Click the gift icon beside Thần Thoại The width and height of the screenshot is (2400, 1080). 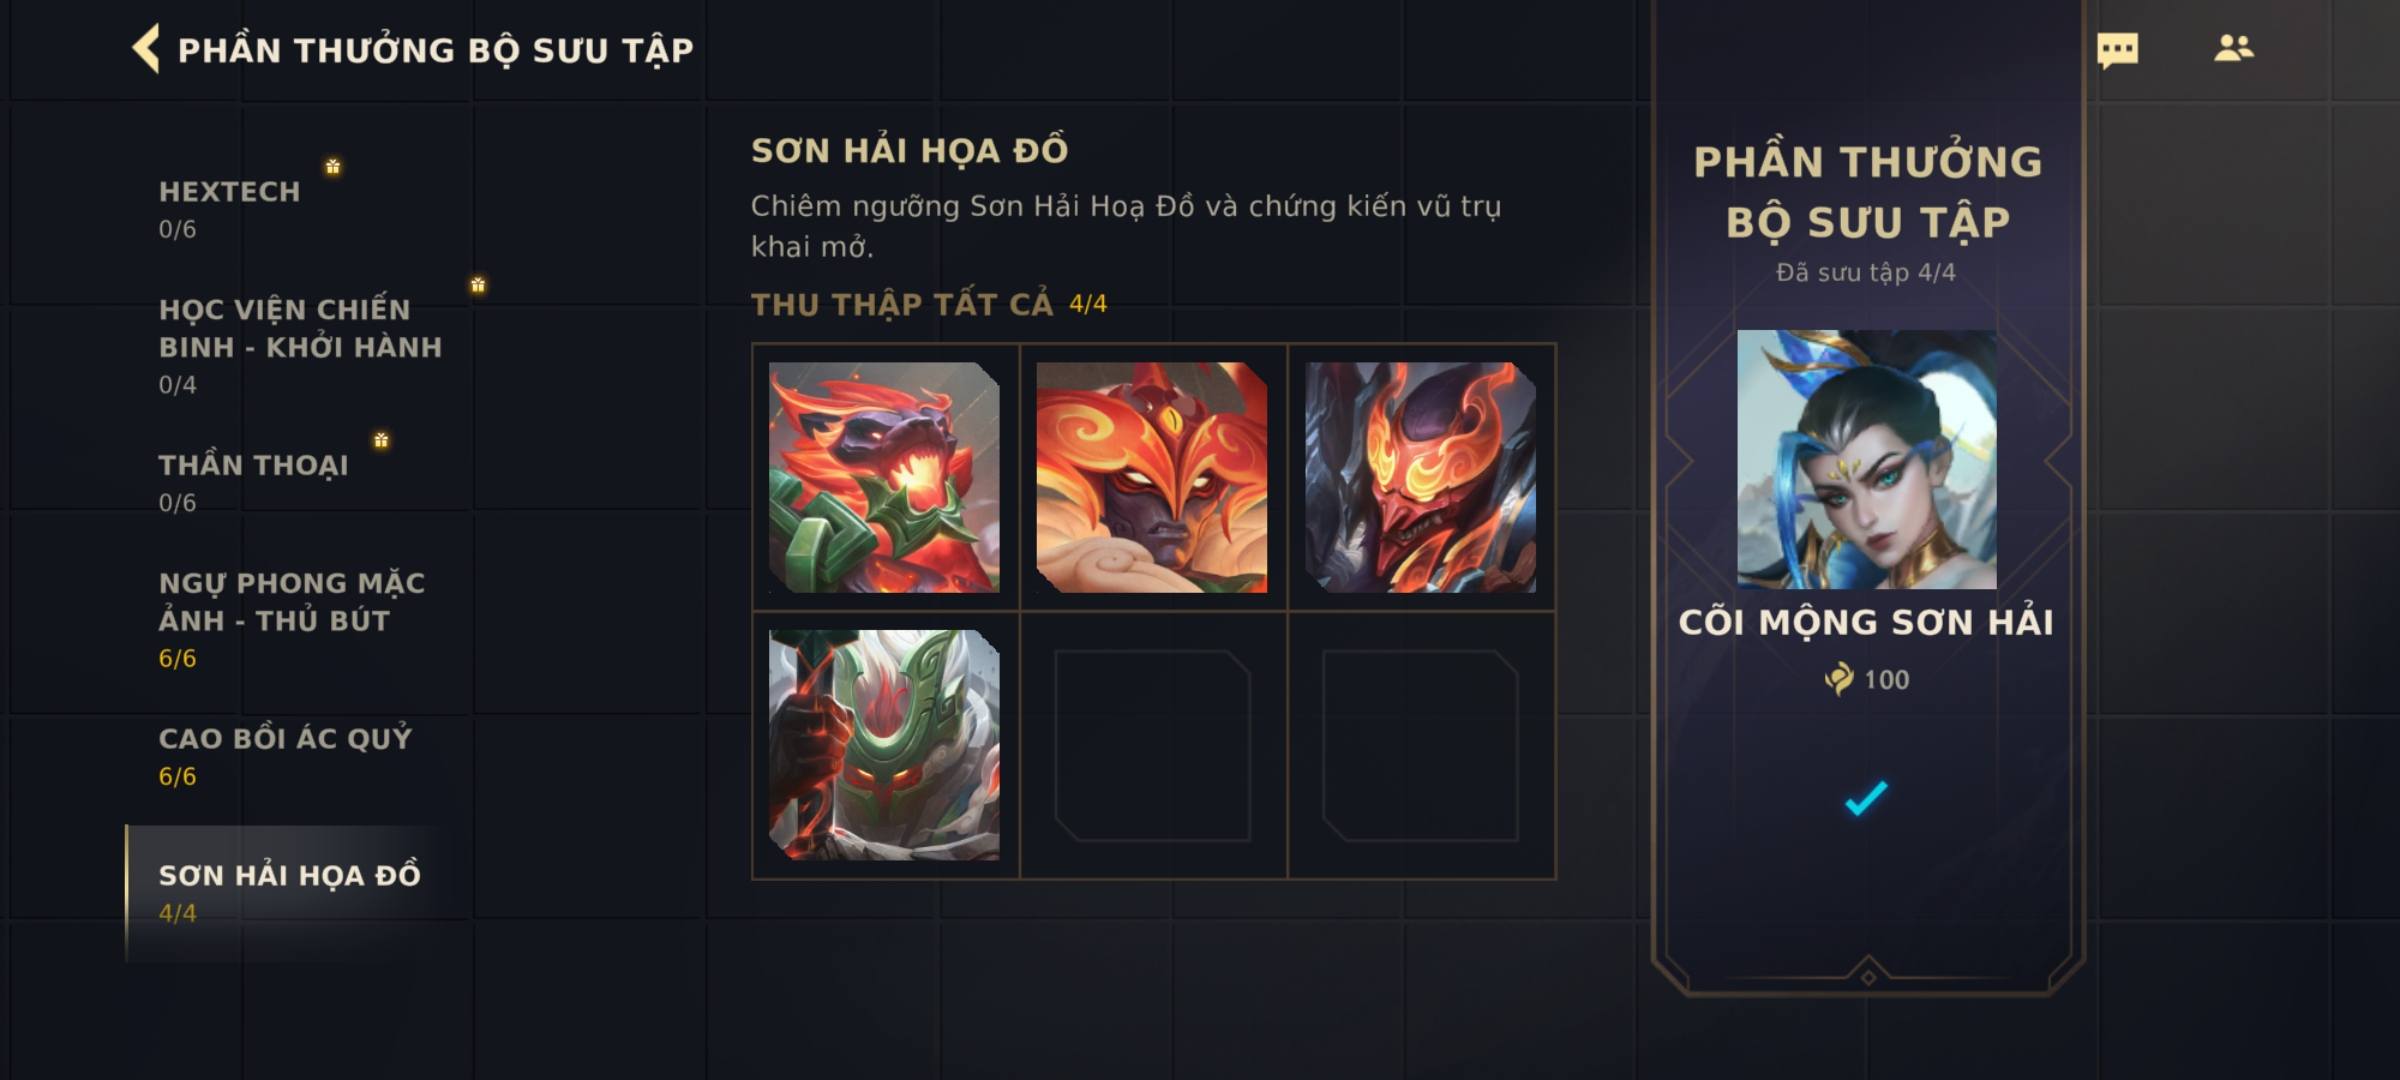pyautogui.click(x=381, y=440)
